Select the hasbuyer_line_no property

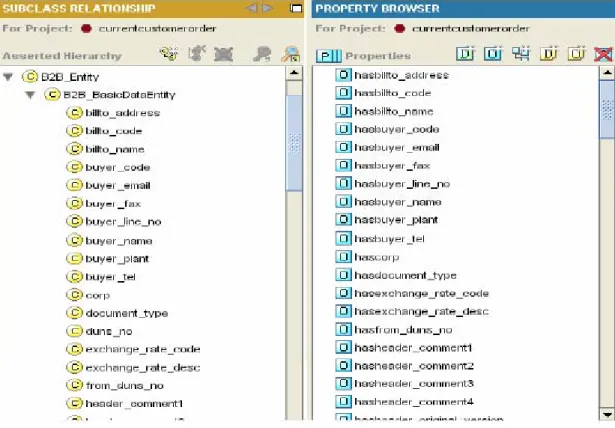click(x=402, y=184)
